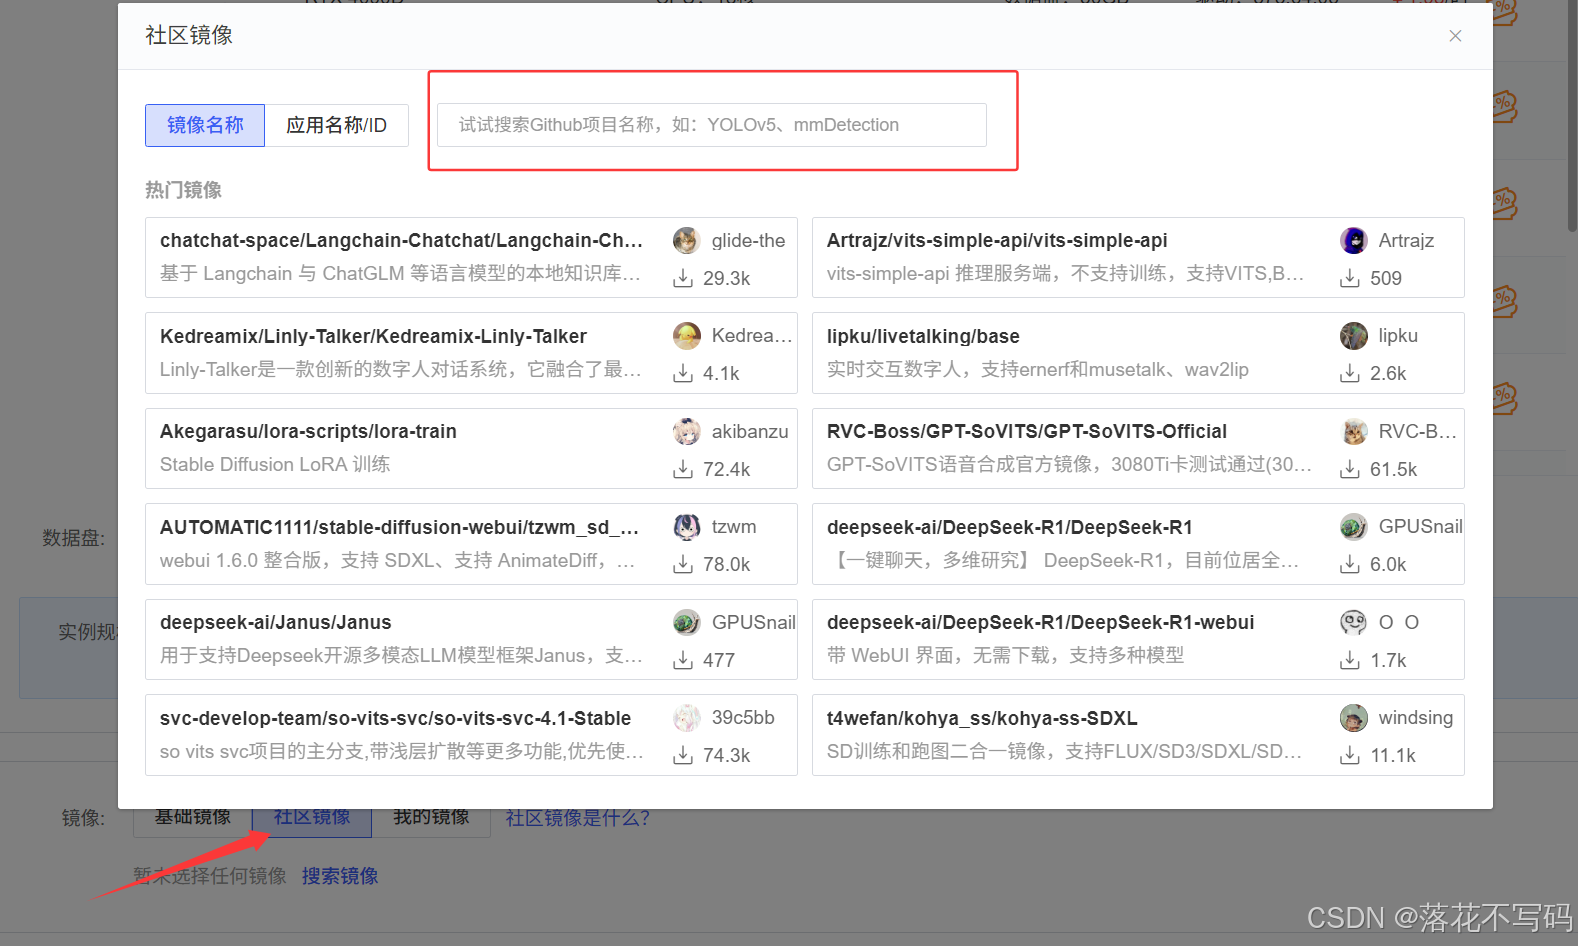Click download icon beside 78.0k
This screenshot has height=946, width=1578.
coord(683,564)
